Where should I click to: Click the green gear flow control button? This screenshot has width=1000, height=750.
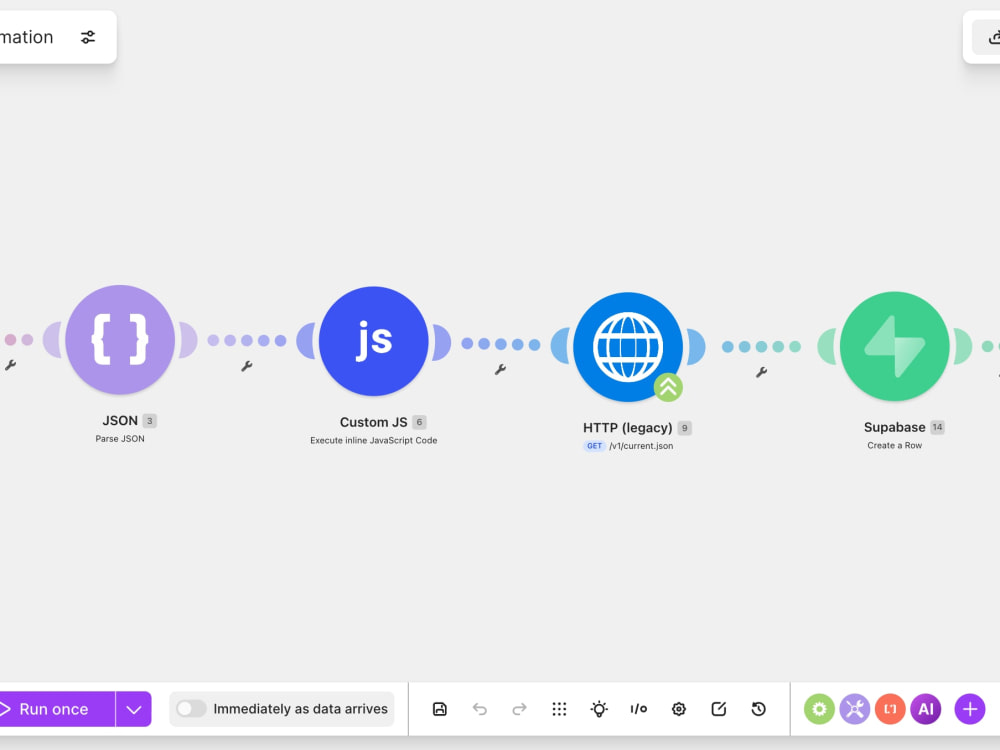[x=819, y=709]
